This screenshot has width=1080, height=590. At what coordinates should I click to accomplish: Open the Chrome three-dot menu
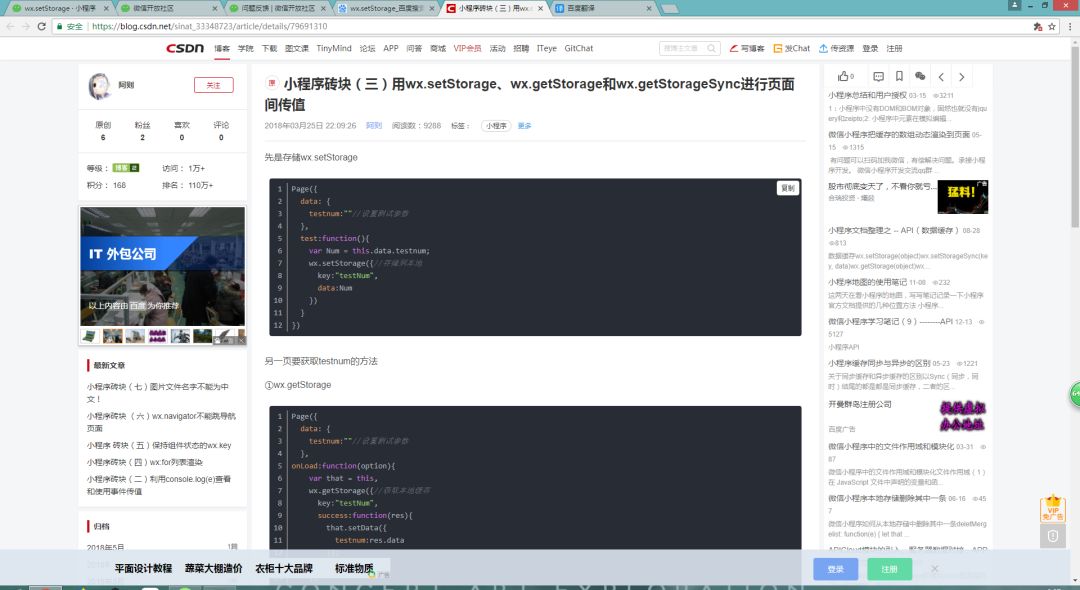(1070, 26)
